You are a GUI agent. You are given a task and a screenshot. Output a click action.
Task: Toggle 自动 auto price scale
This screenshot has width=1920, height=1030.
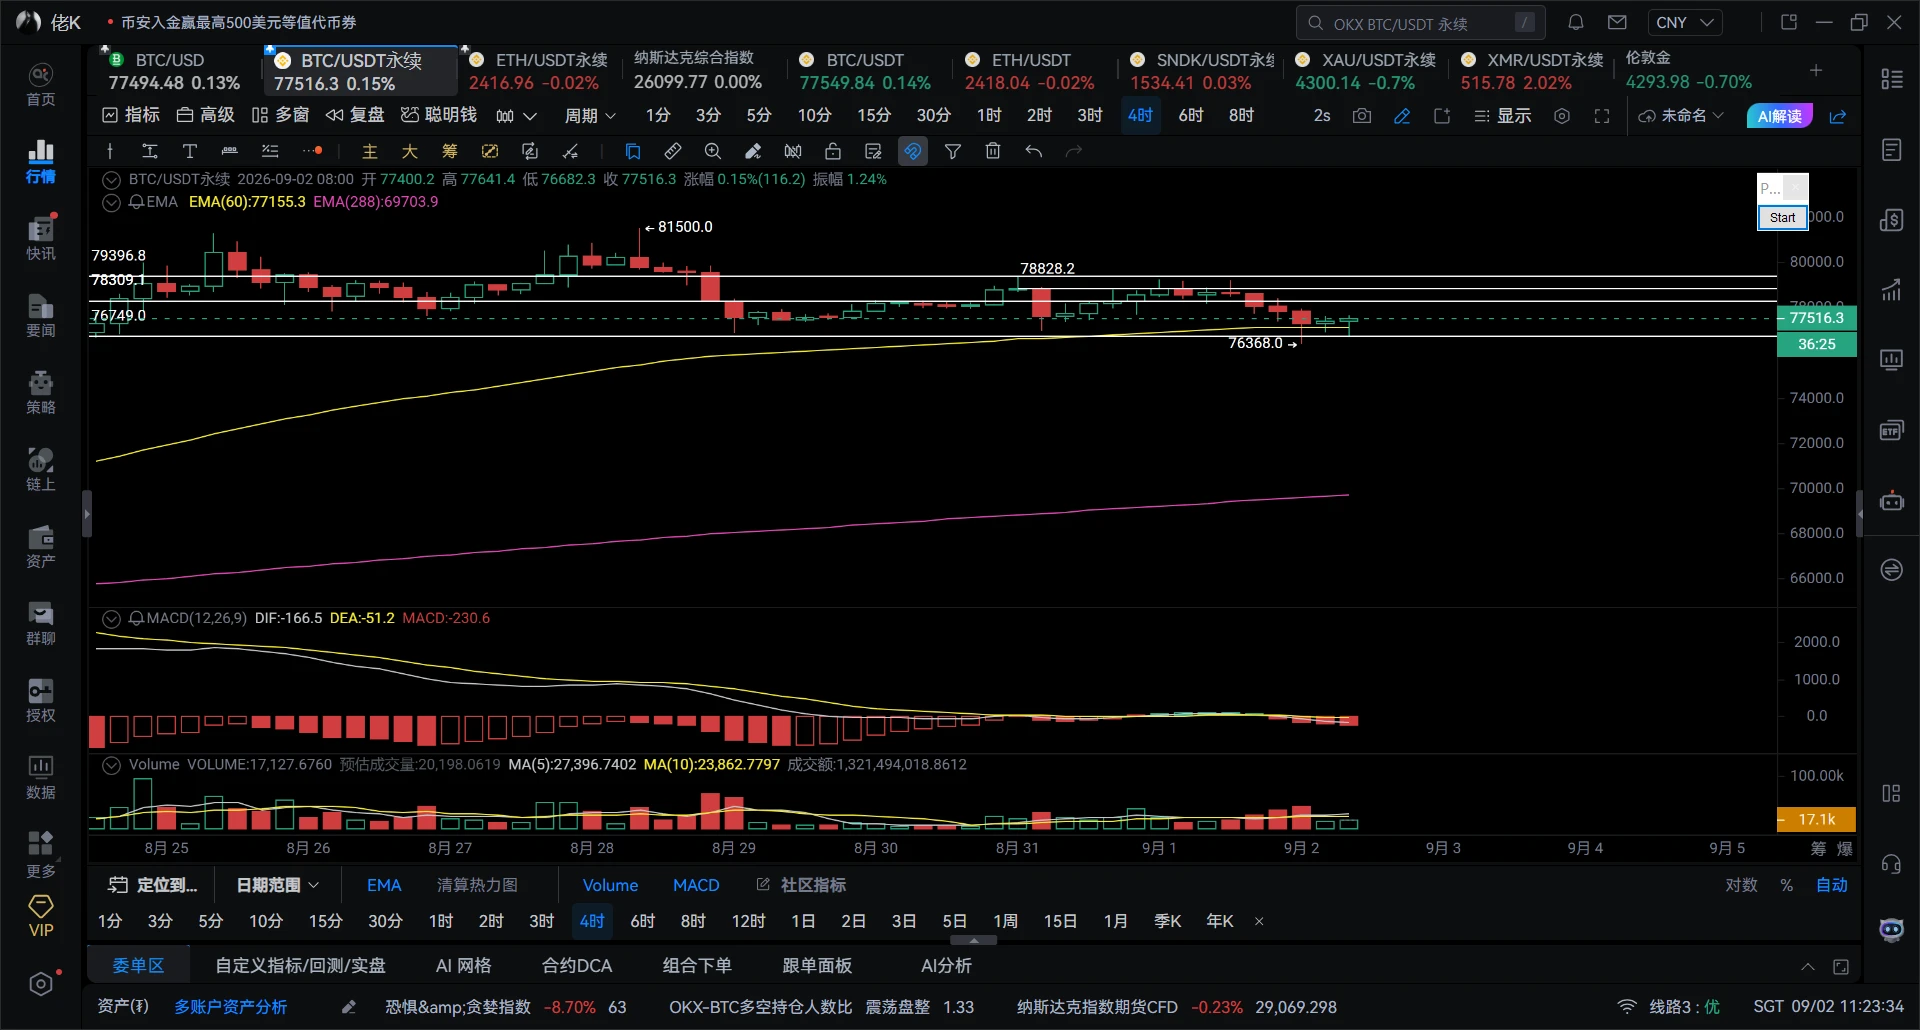pos(1831,885)
